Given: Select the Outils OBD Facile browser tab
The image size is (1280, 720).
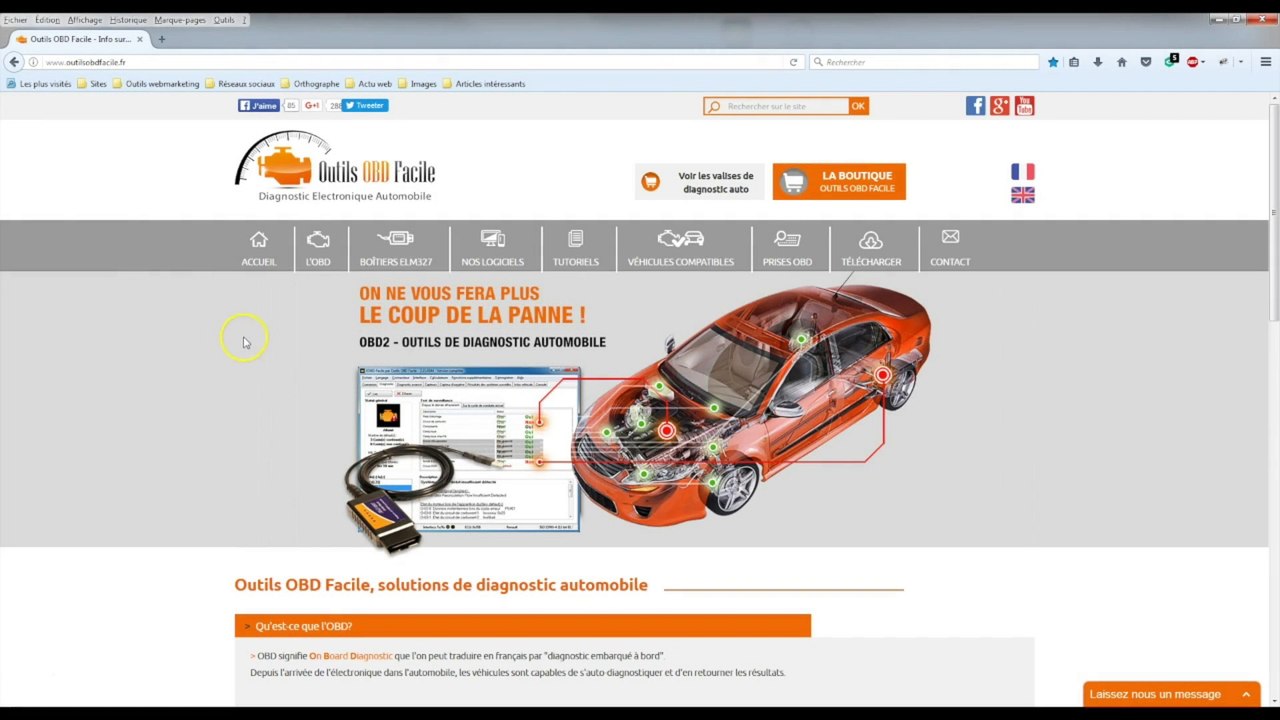Looking at the screenshot, I should point(78,39).
